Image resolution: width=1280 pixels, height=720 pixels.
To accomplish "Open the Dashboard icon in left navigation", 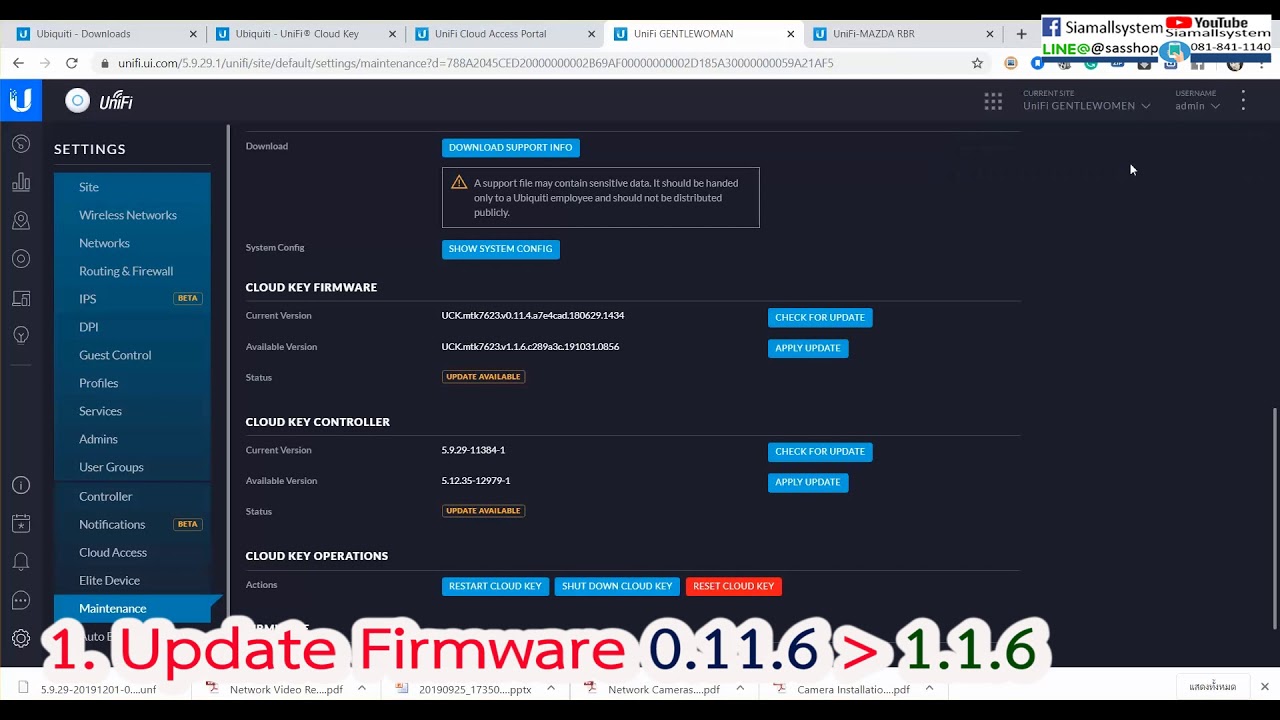I will point(21,144).
